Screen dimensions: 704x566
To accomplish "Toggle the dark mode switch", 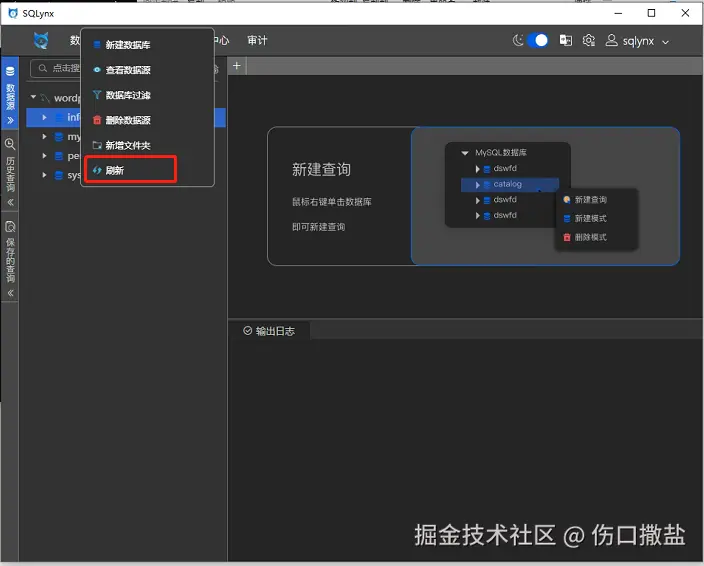I will [537, 40].
